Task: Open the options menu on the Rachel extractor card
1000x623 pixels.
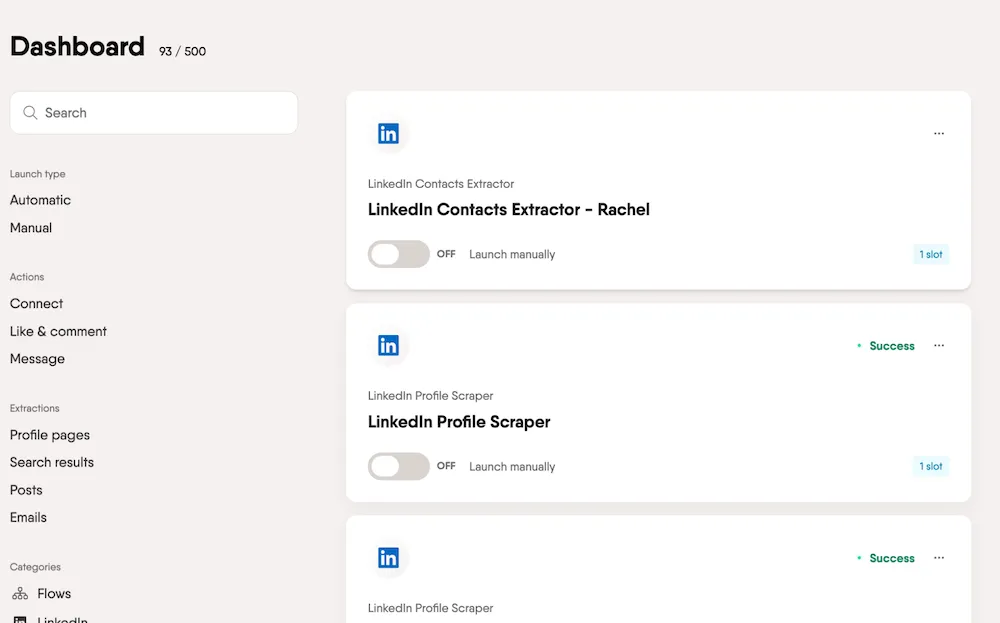Action: [x=939, y=133]
